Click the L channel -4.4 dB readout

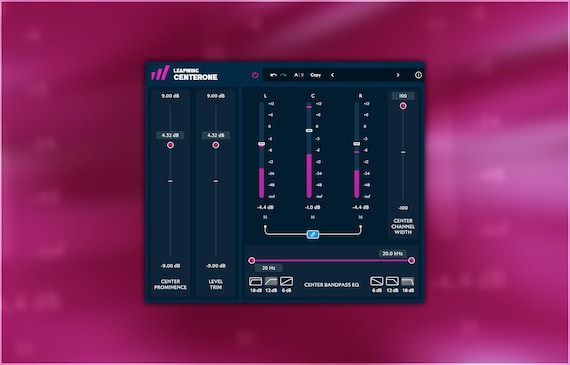(x=265, y=207)
